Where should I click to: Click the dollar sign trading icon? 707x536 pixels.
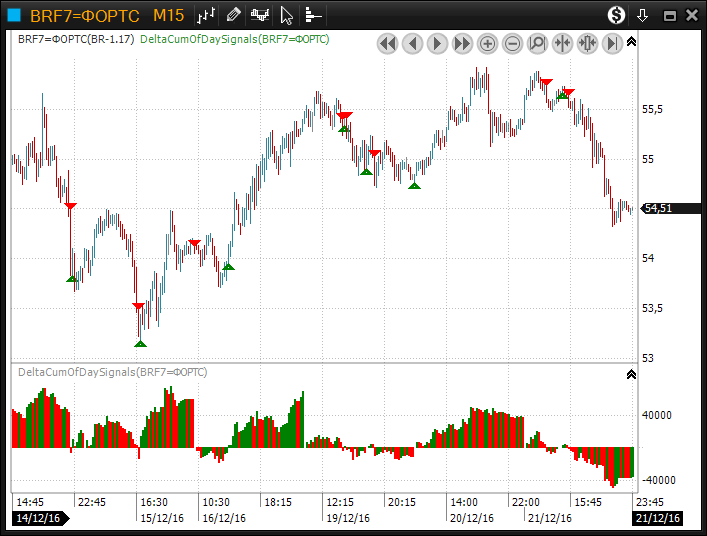[617, 16]
